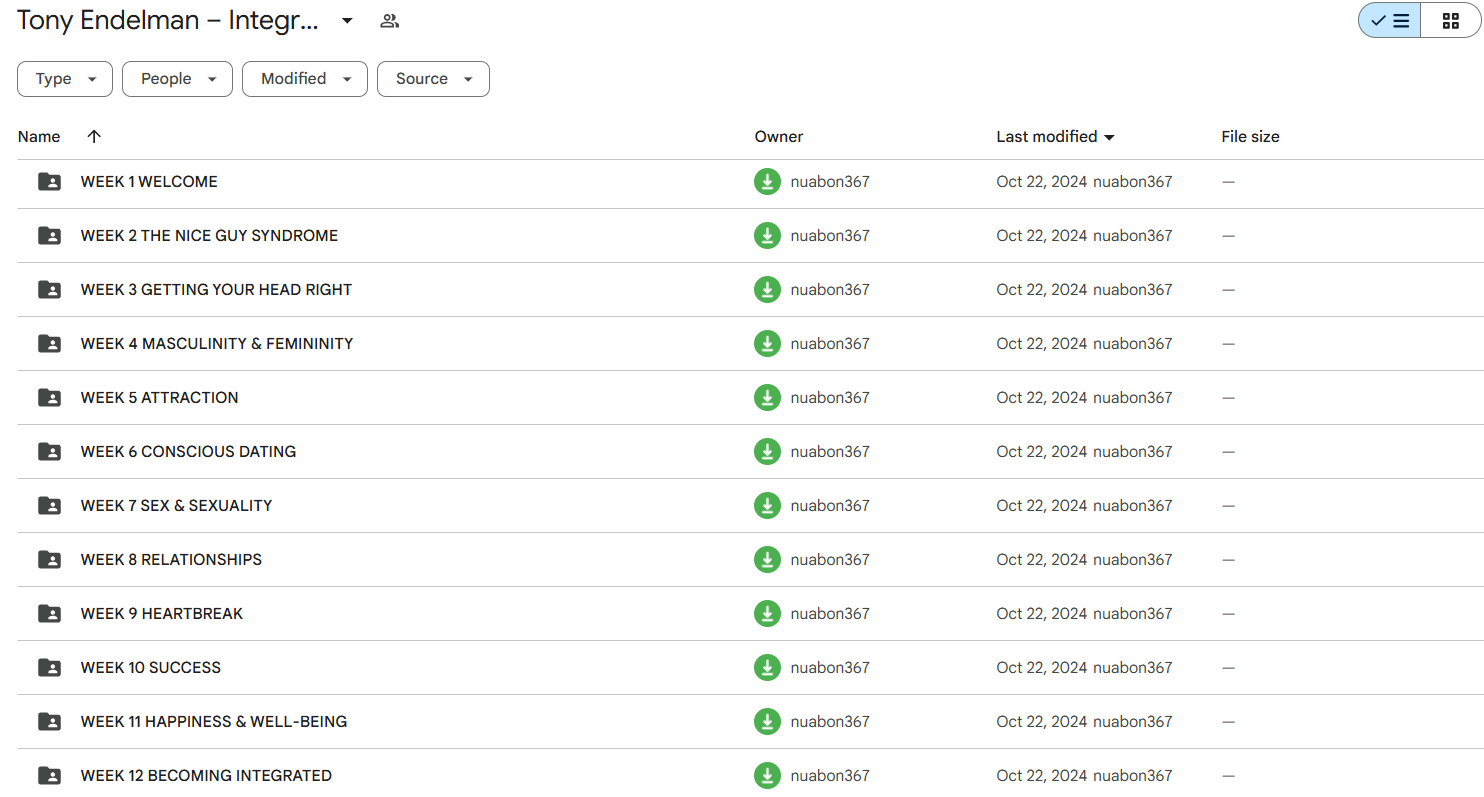This screenshot has height=797, width=1484.
Task: Click the folder icon for WEEK 7 SEX & SEXUALITY
Action: point(49,506)
